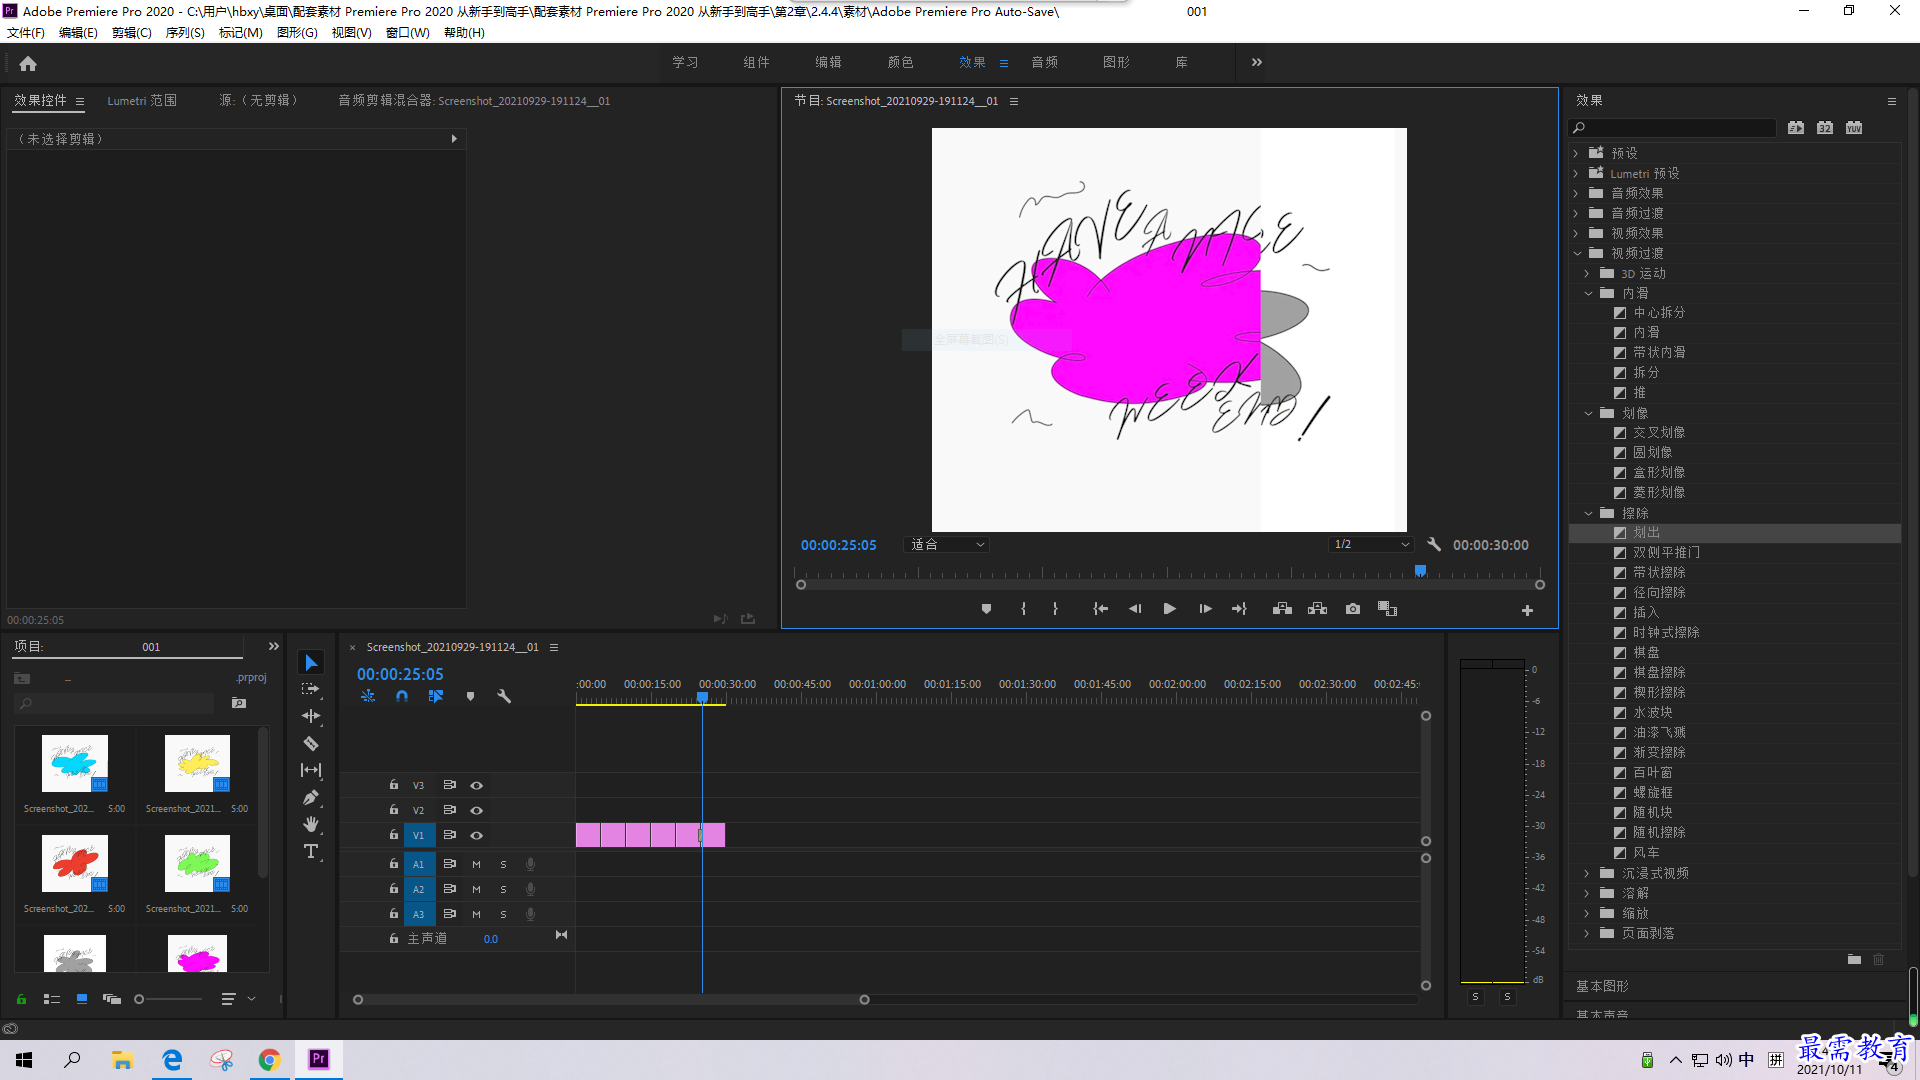Open Google Chrome from taskbar
1920x1080 pixels.
(270, 1060)
